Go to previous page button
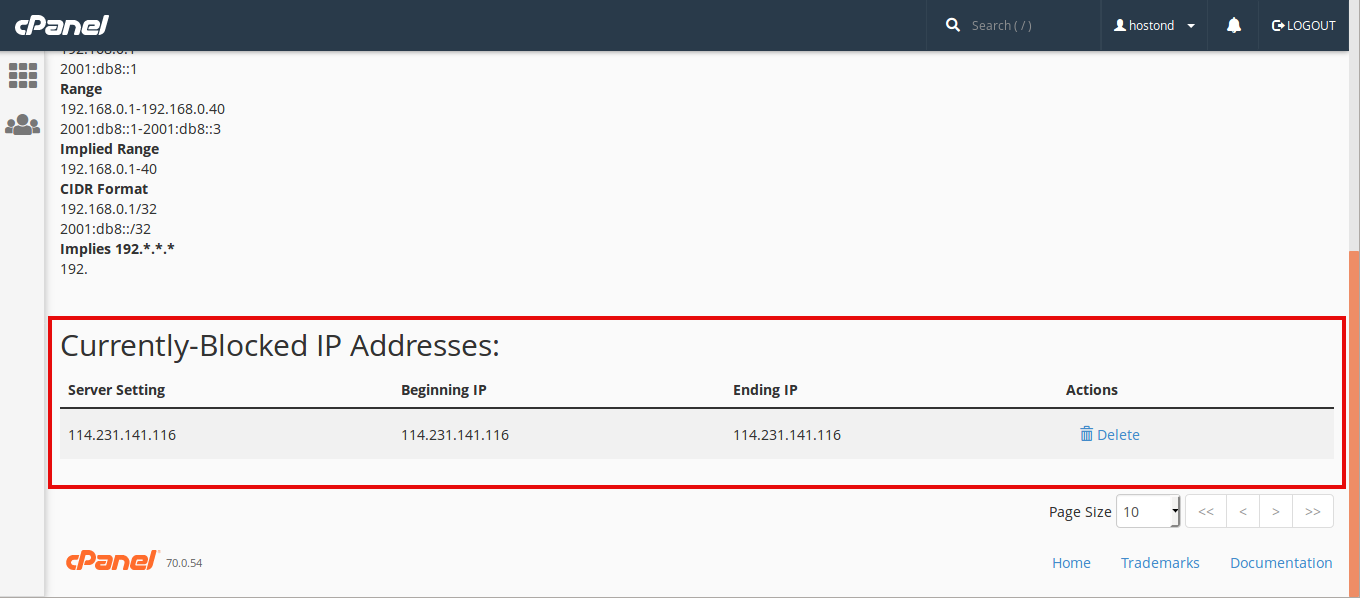The height and width of the screenshot is (598, 1360). click(1242, 511)
